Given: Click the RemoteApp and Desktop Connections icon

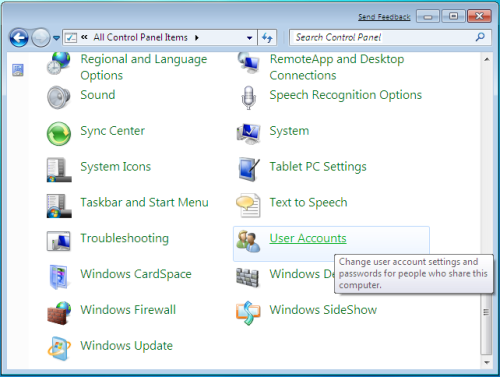Looking at the screenshot, I should (x=248, y=63).
